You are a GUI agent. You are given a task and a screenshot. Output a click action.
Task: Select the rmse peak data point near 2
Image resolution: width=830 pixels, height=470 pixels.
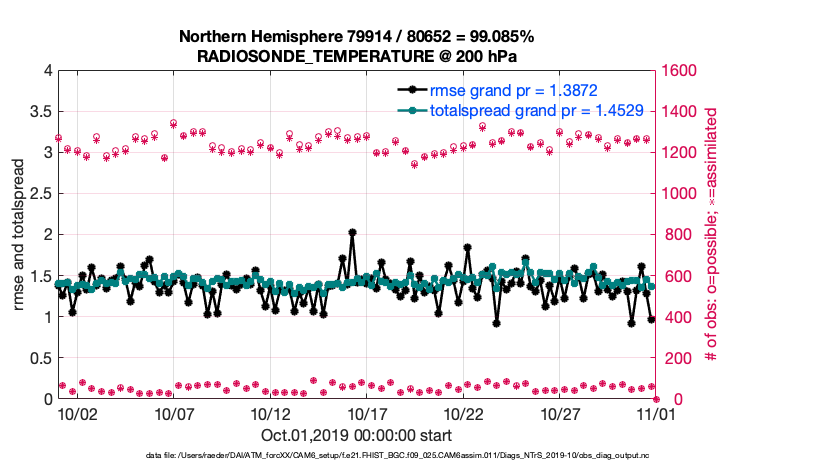point(353,233)
